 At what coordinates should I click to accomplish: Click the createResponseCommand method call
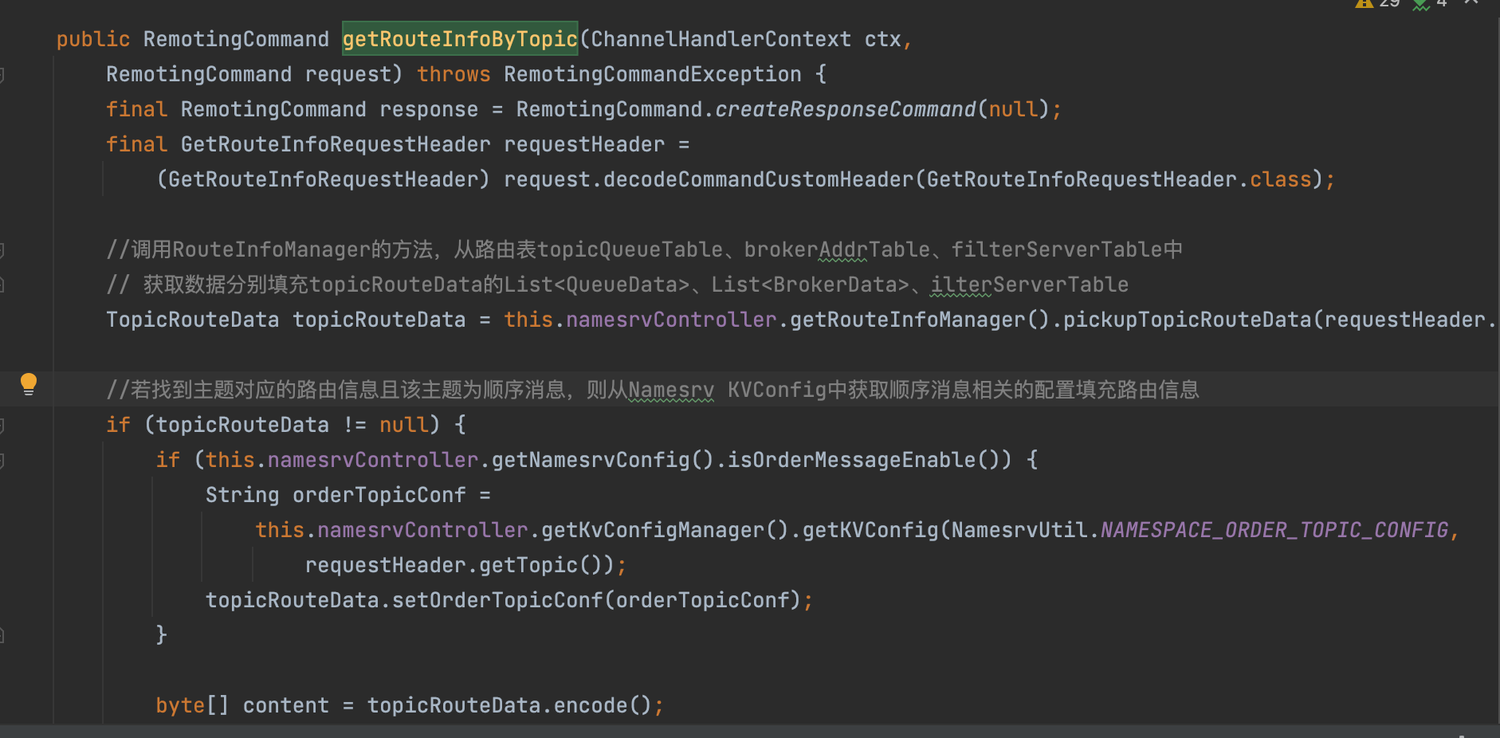(x=845, y=109)
